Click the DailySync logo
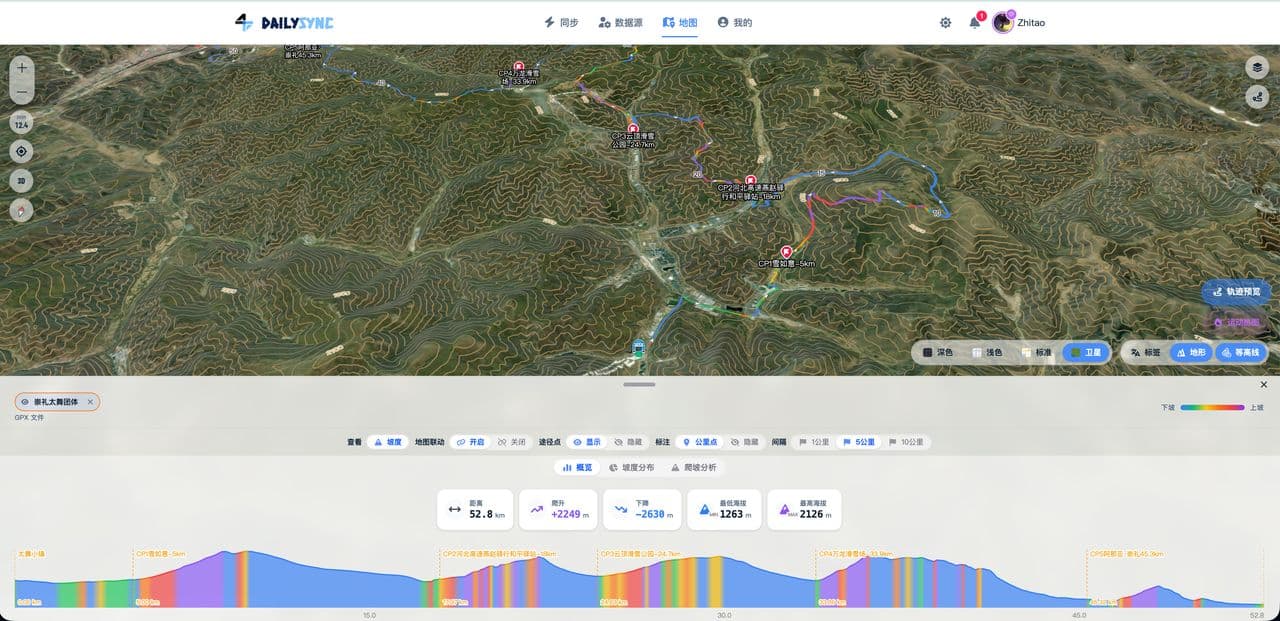The height and width of the screenshot is (621, 1280). pos(283,22)
